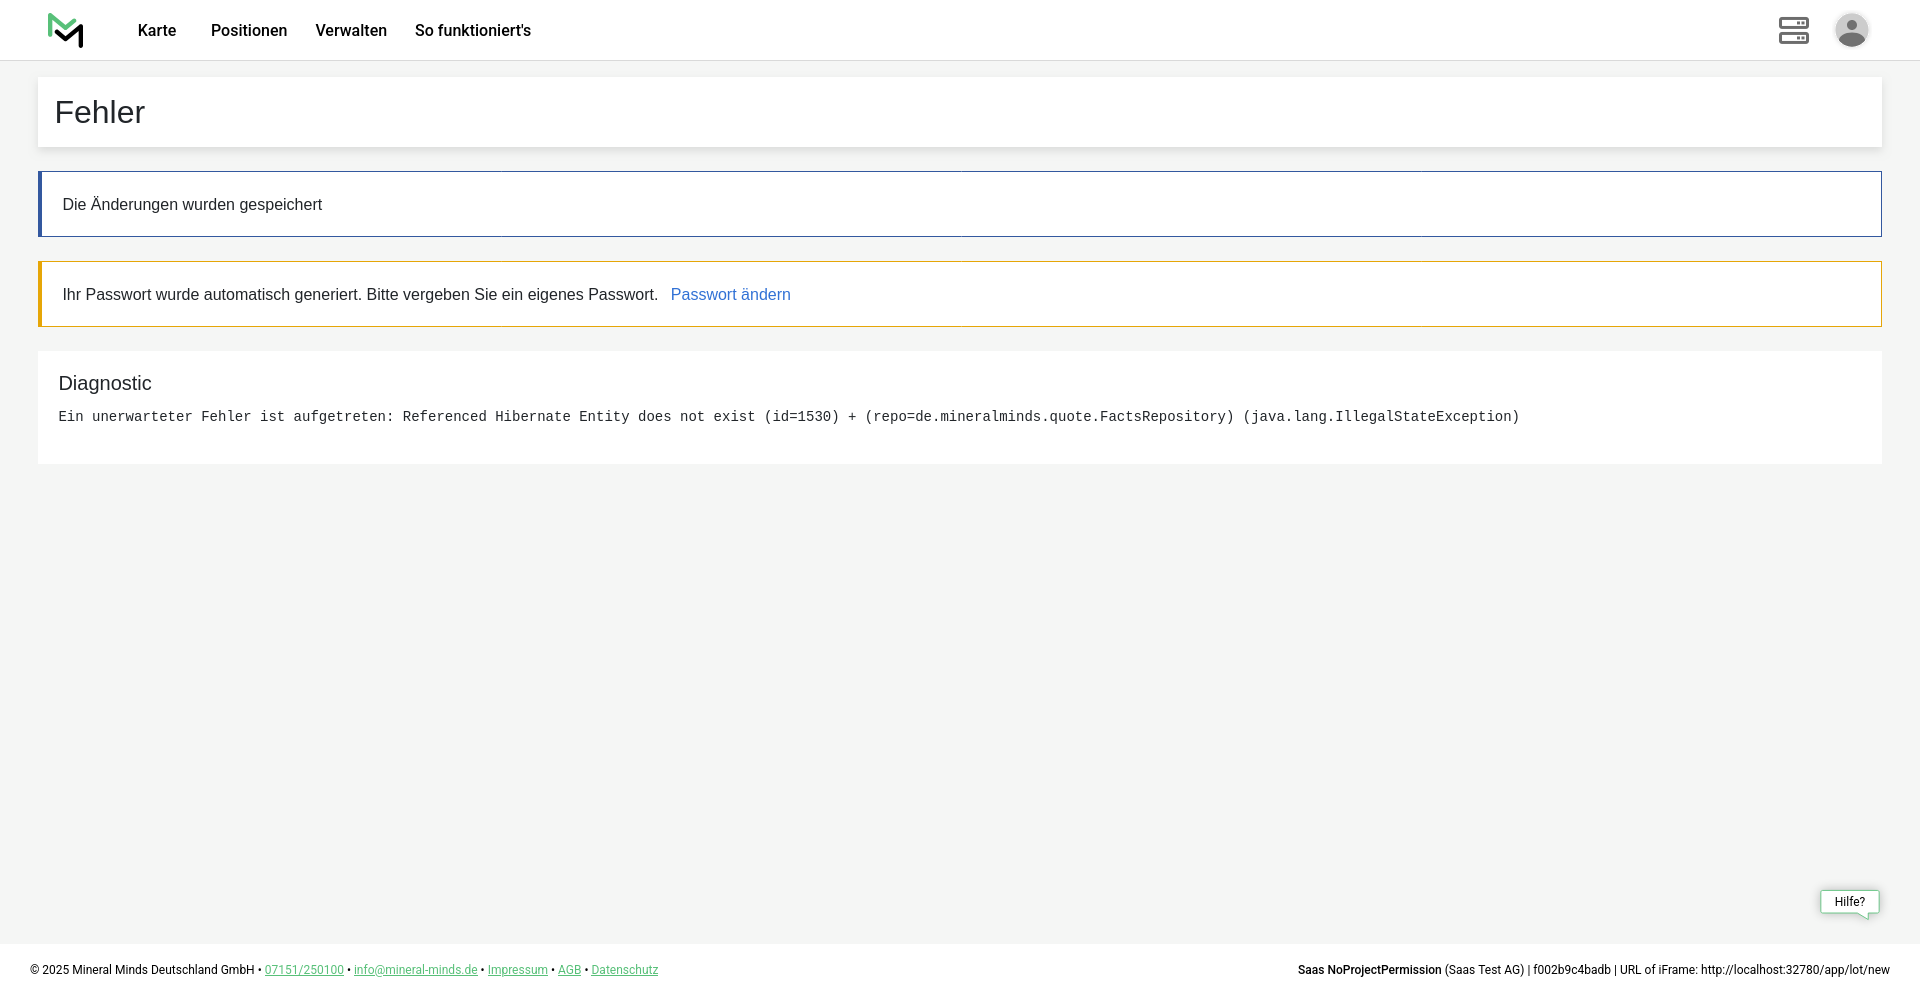1920x994 pixels.
Task: Click the Fehler page heading
Action: pyautogui.click(x=100, y=113)
